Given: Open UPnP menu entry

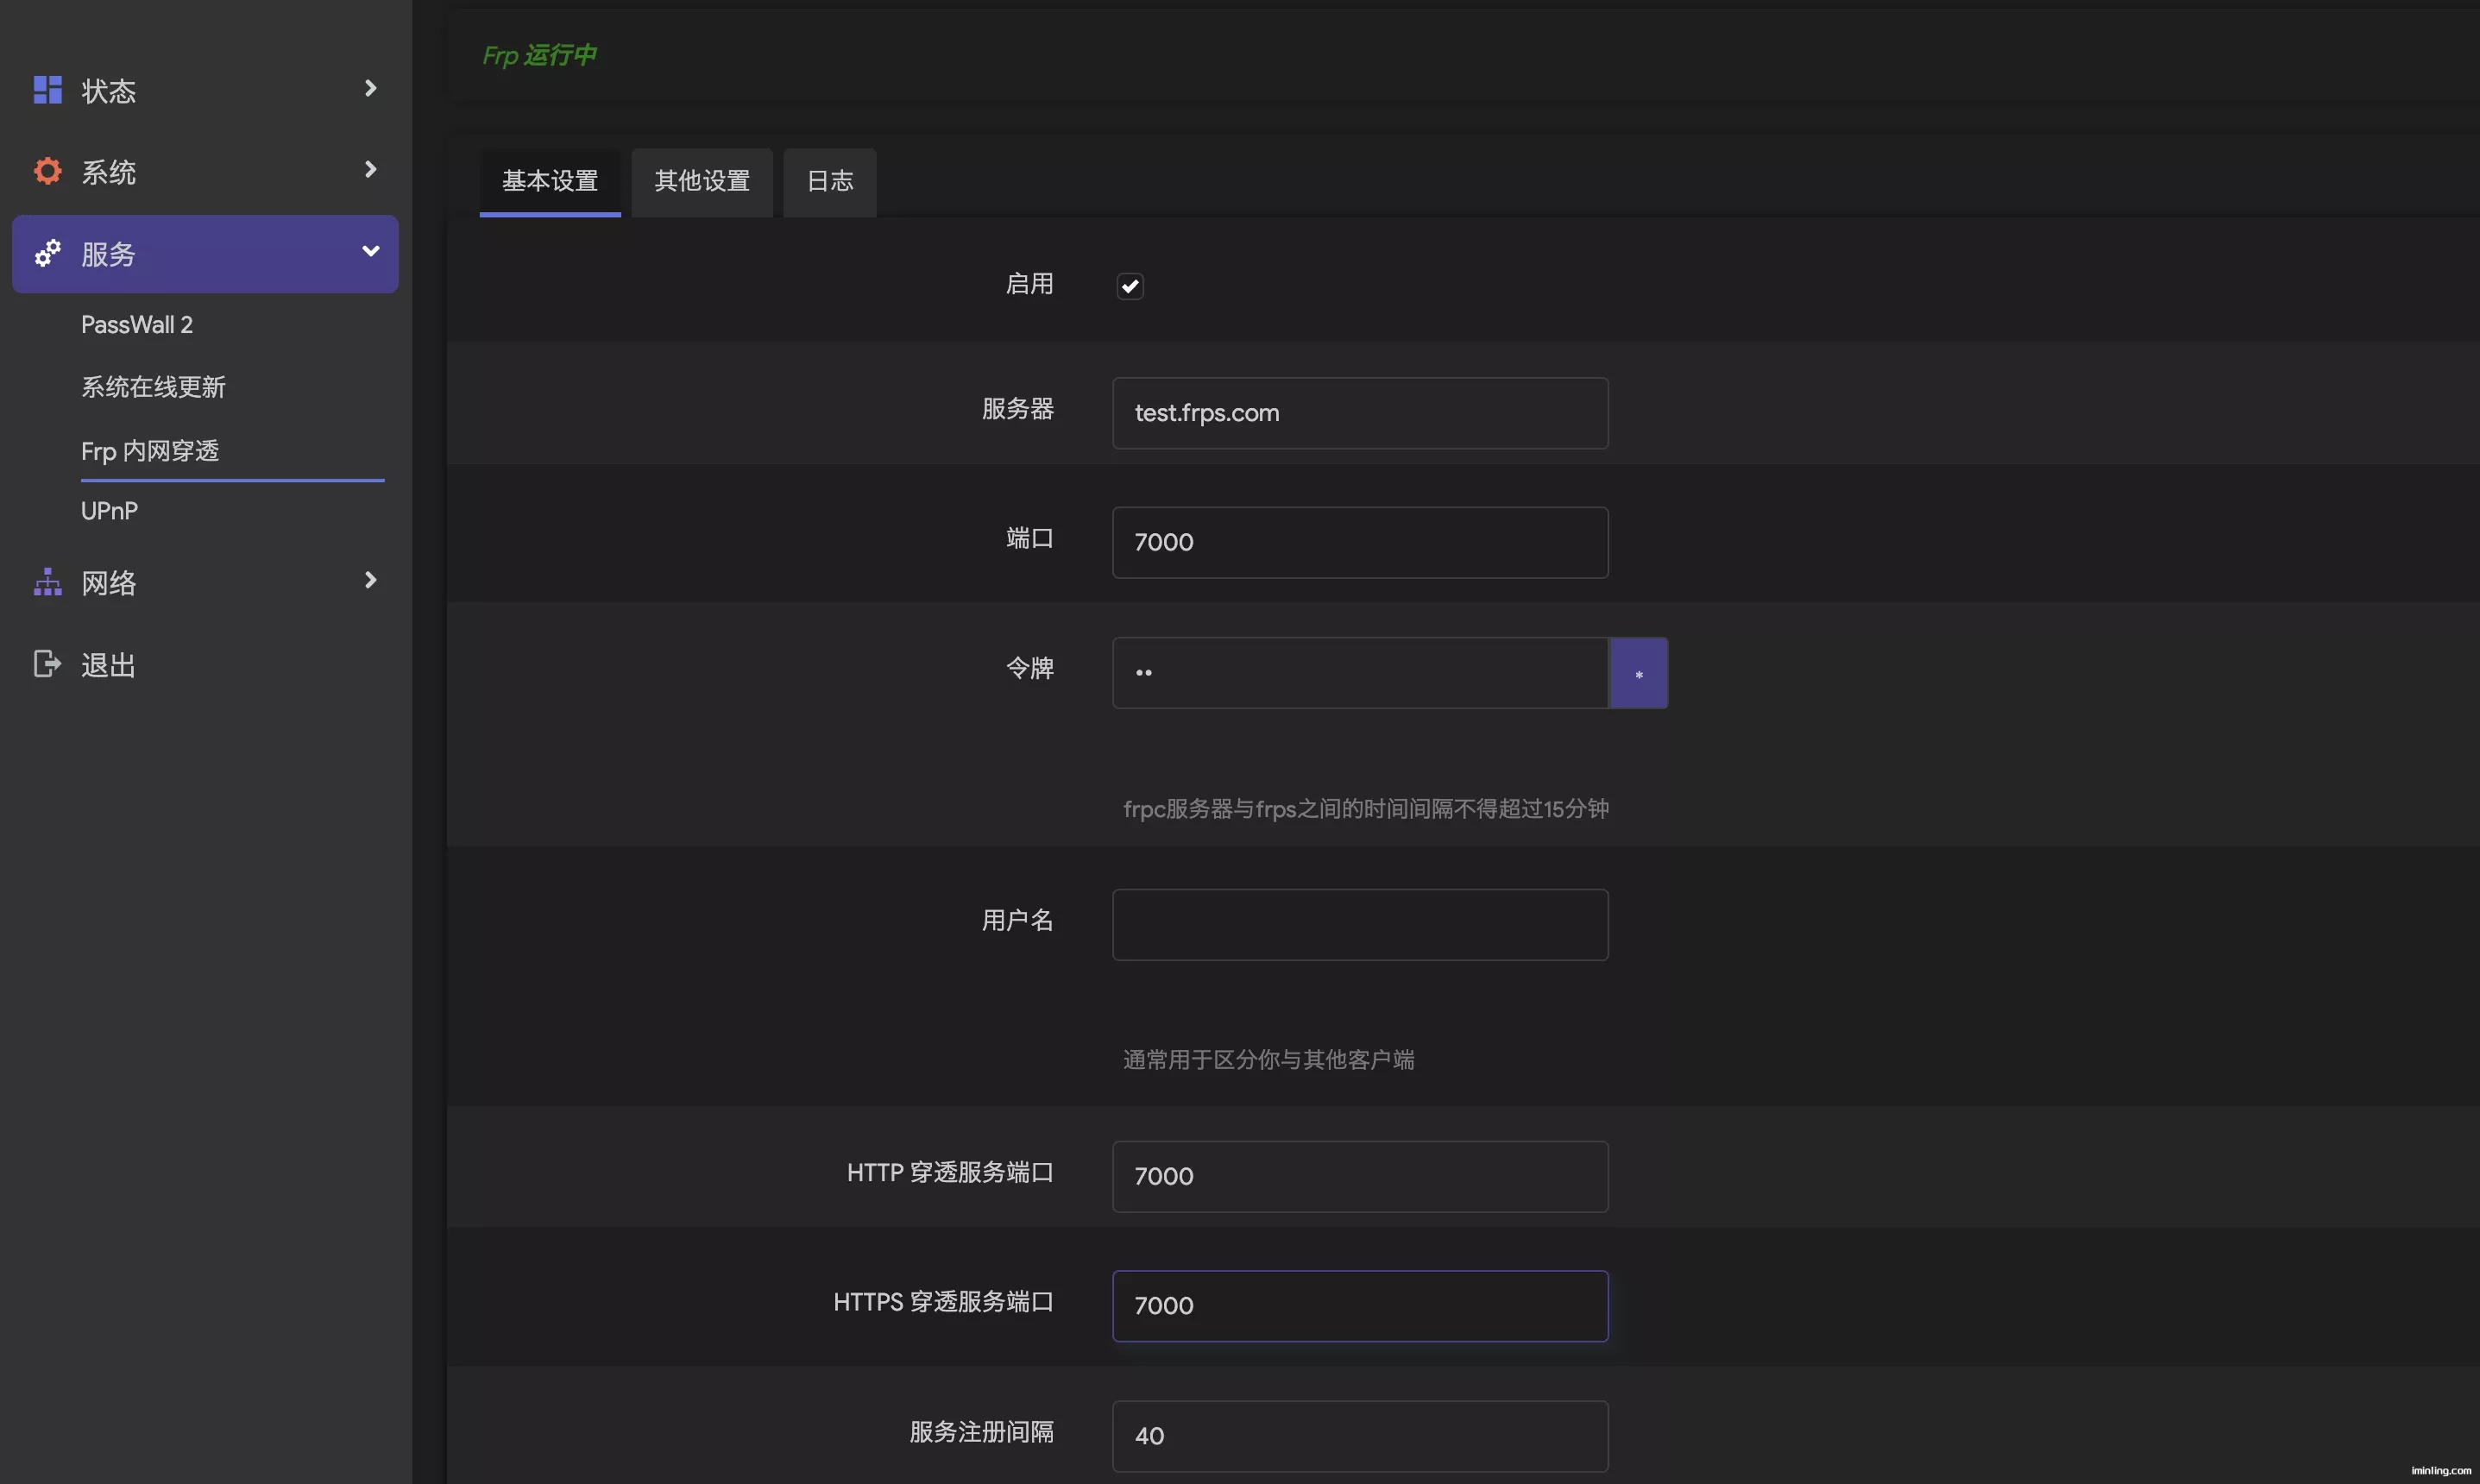Looking at the screenshot, I should tap(109, 511).
